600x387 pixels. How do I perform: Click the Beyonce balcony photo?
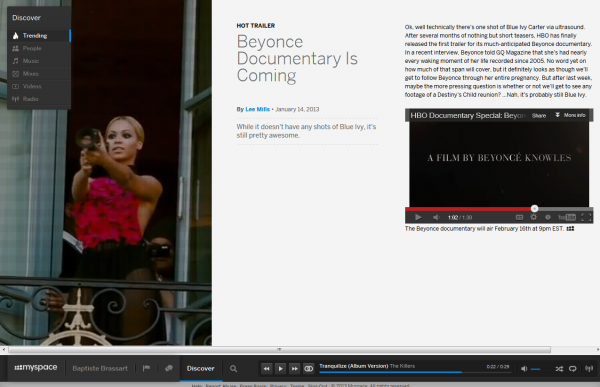coord(106,173)
